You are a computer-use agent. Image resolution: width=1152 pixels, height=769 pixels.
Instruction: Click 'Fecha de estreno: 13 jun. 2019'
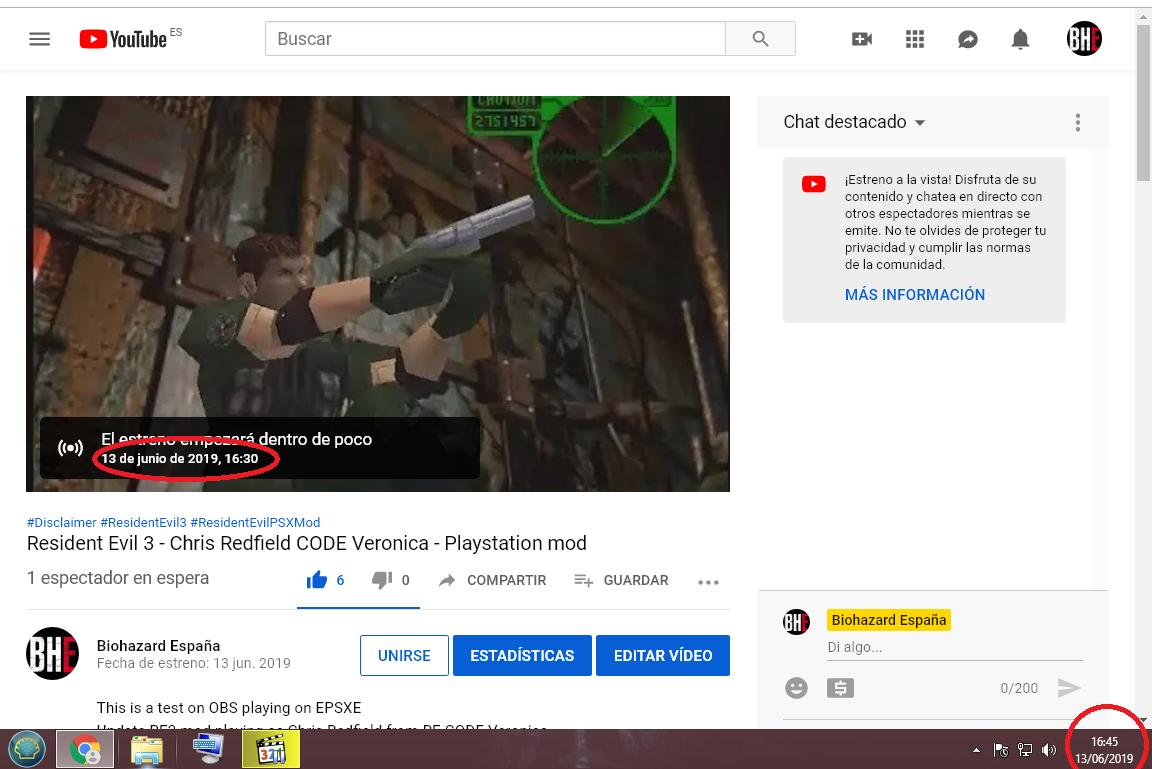(193, 663)
